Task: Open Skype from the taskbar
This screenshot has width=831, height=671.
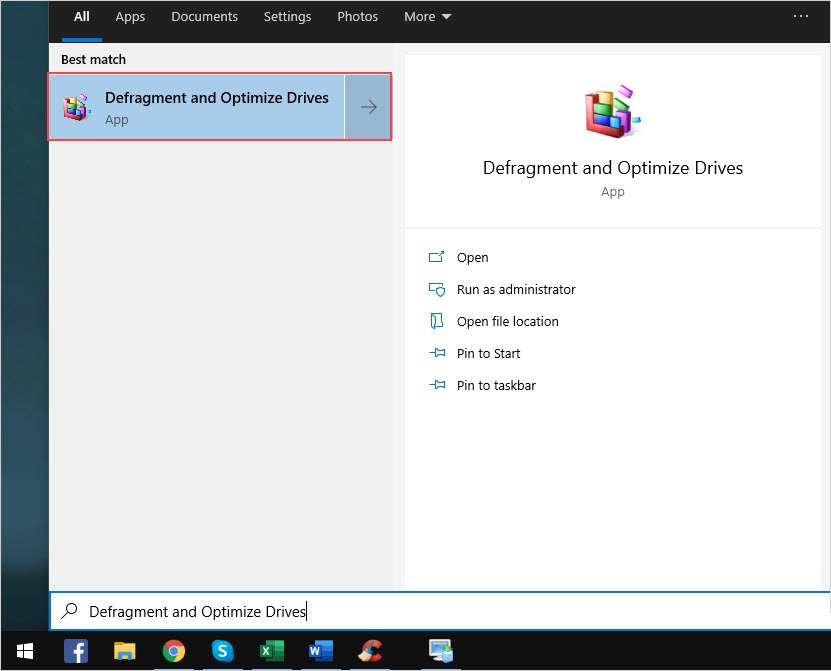Action: tap(222, 651)
